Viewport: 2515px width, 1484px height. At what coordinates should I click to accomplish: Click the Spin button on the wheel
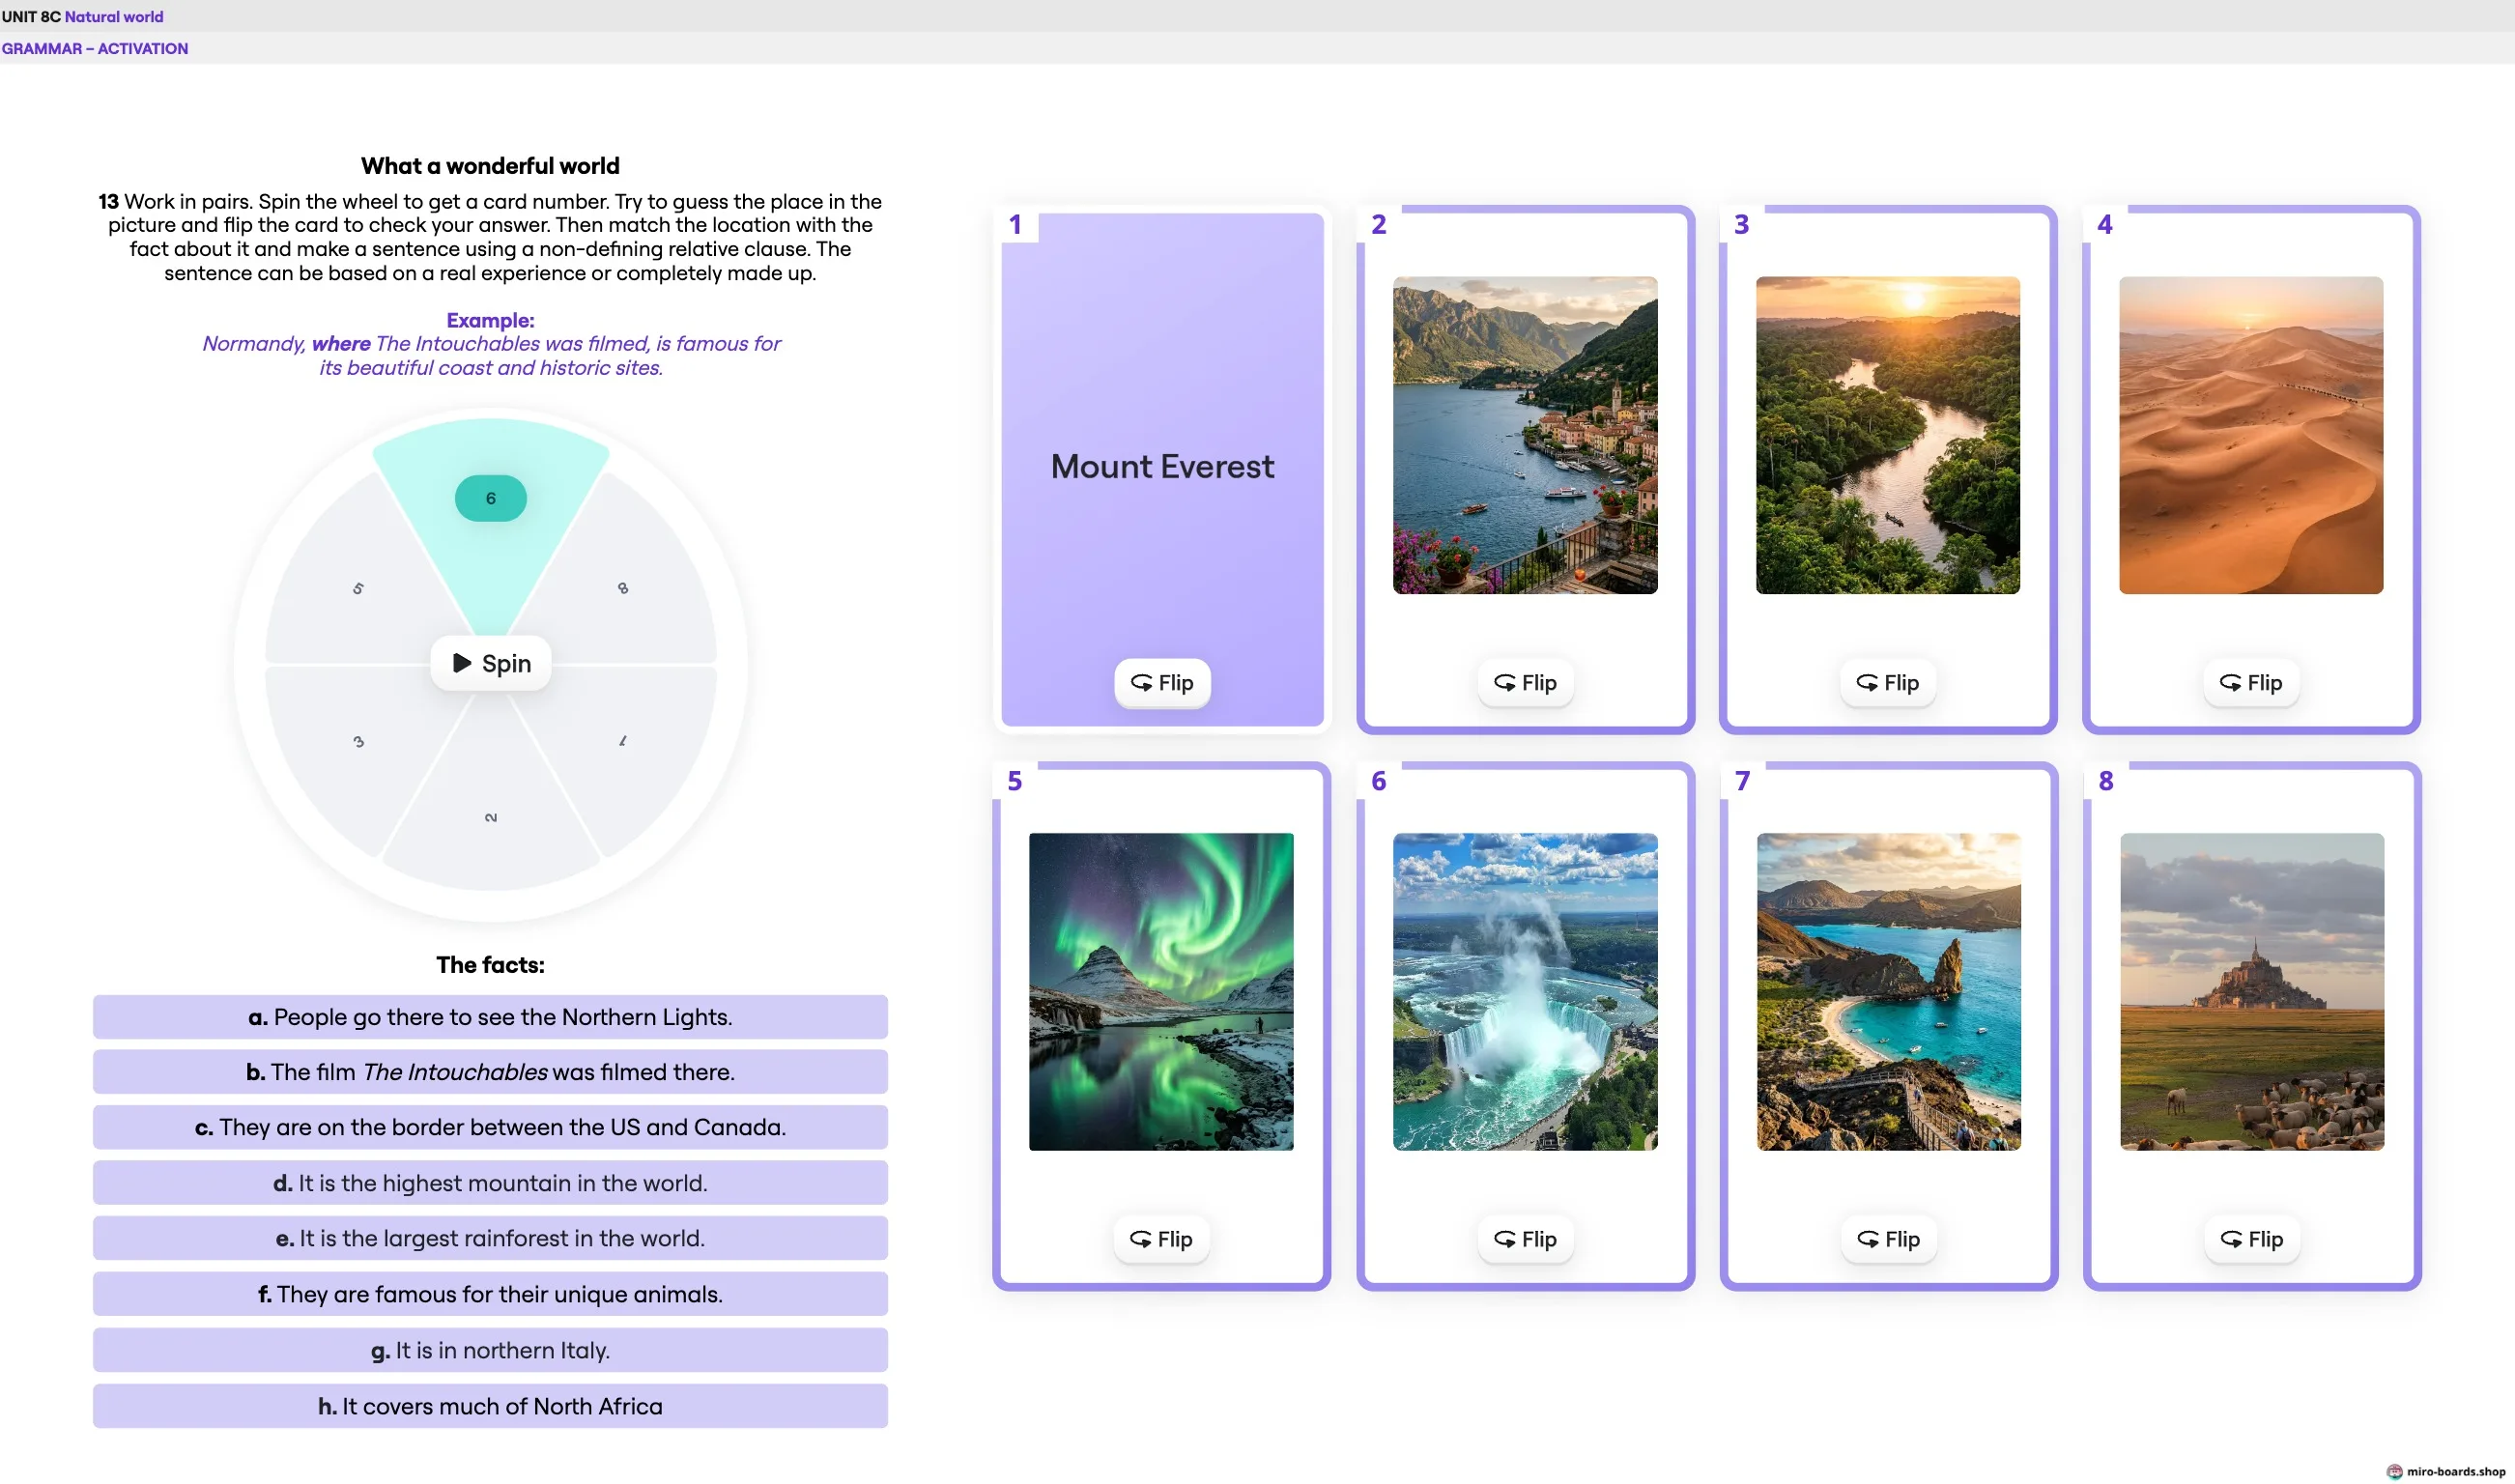click(x=490, y=663)
